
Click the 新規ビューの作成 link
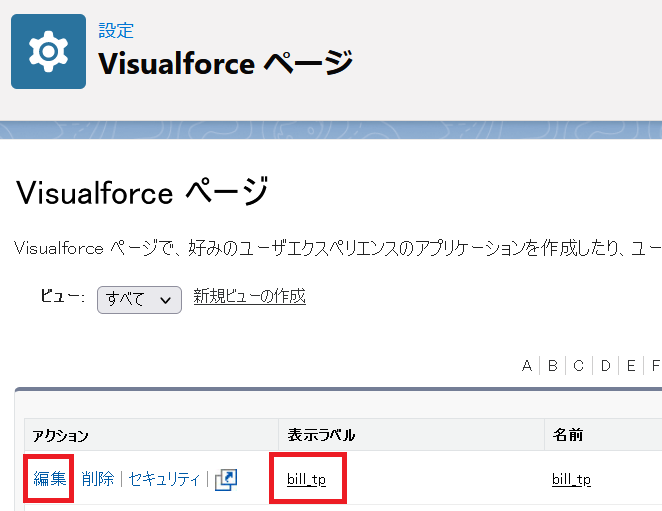[x=250, y=296]
